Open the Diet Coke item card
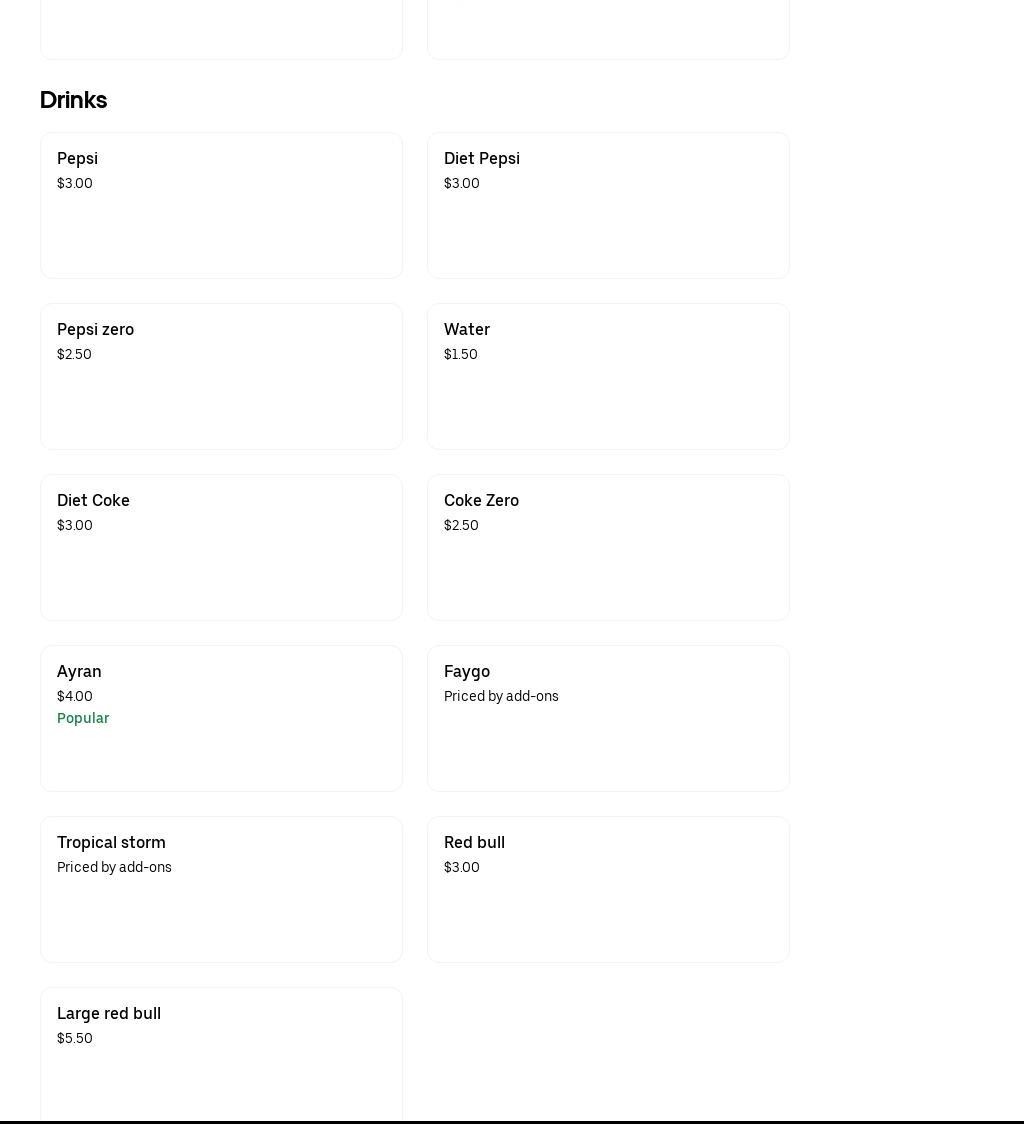Viewport: 1024px width, 1124px height. click(221, 547)
